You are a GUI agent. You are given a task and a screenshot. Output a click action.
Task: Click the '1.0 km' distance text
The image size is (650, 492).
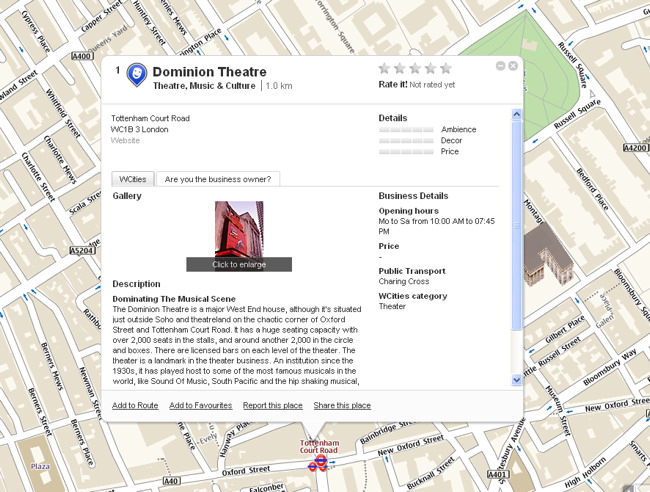[279, 86]
